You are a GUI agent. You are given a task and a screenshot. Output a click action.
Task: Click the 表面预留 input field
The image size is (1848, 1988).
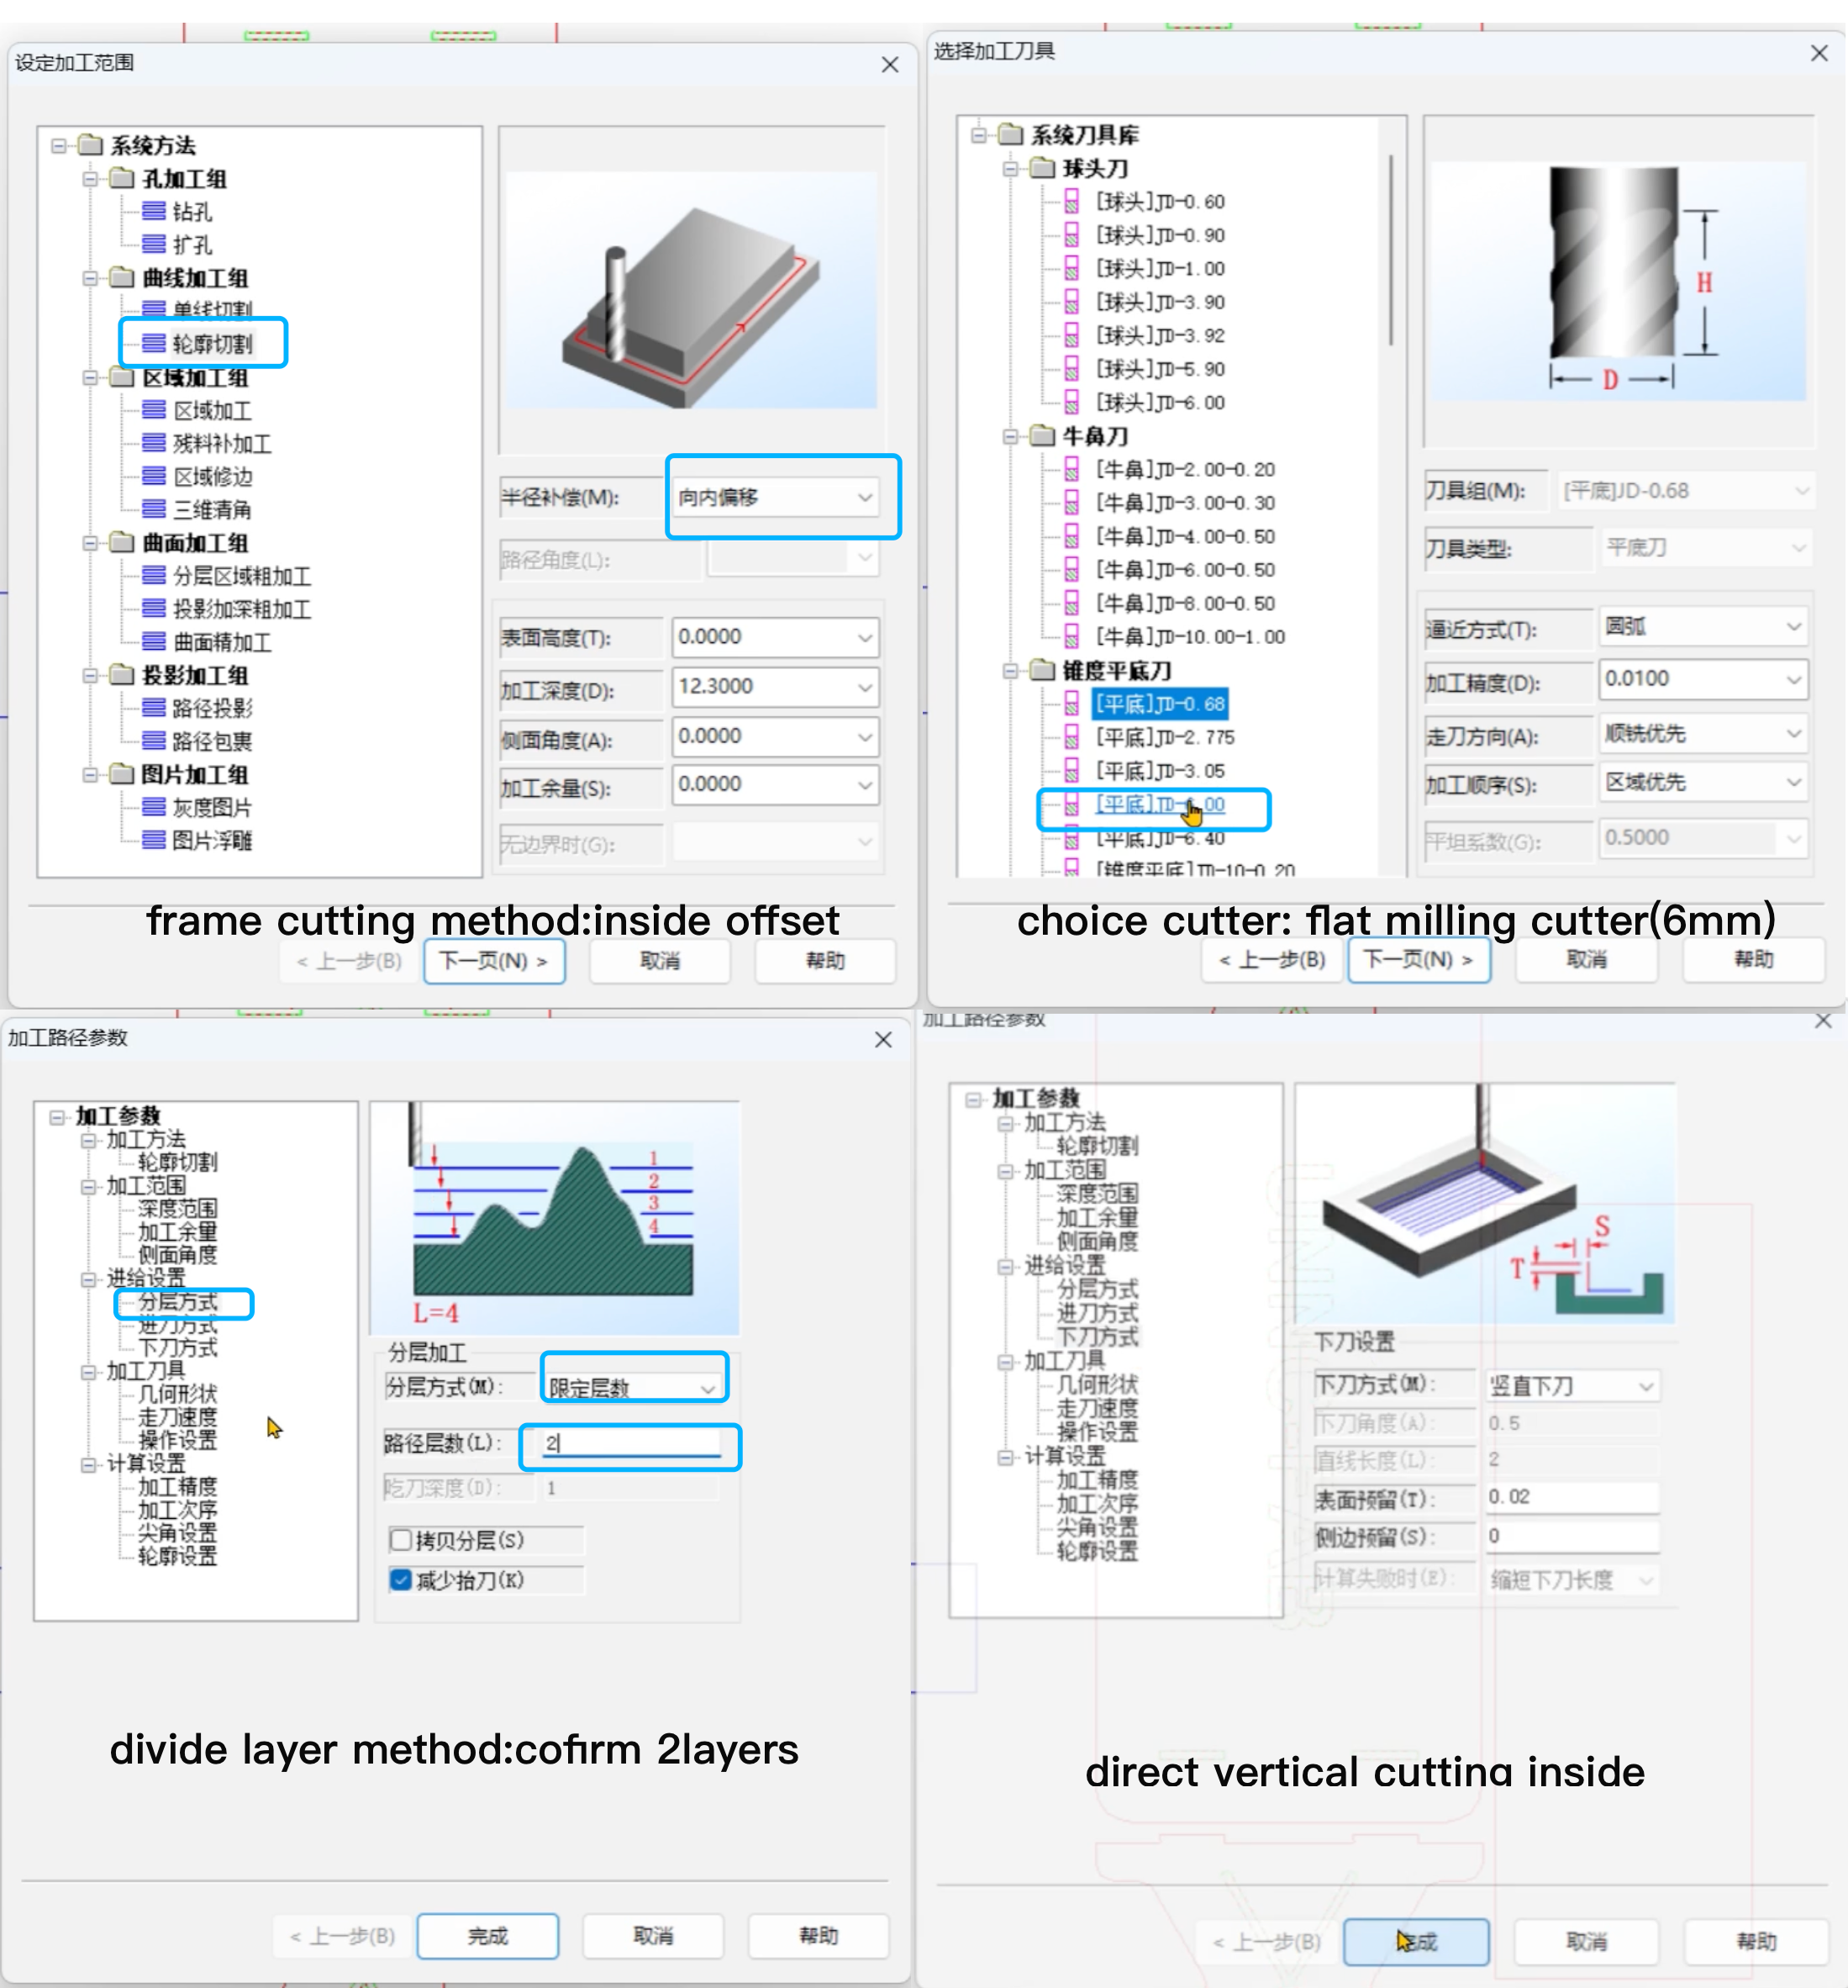coord(1572,1497)
